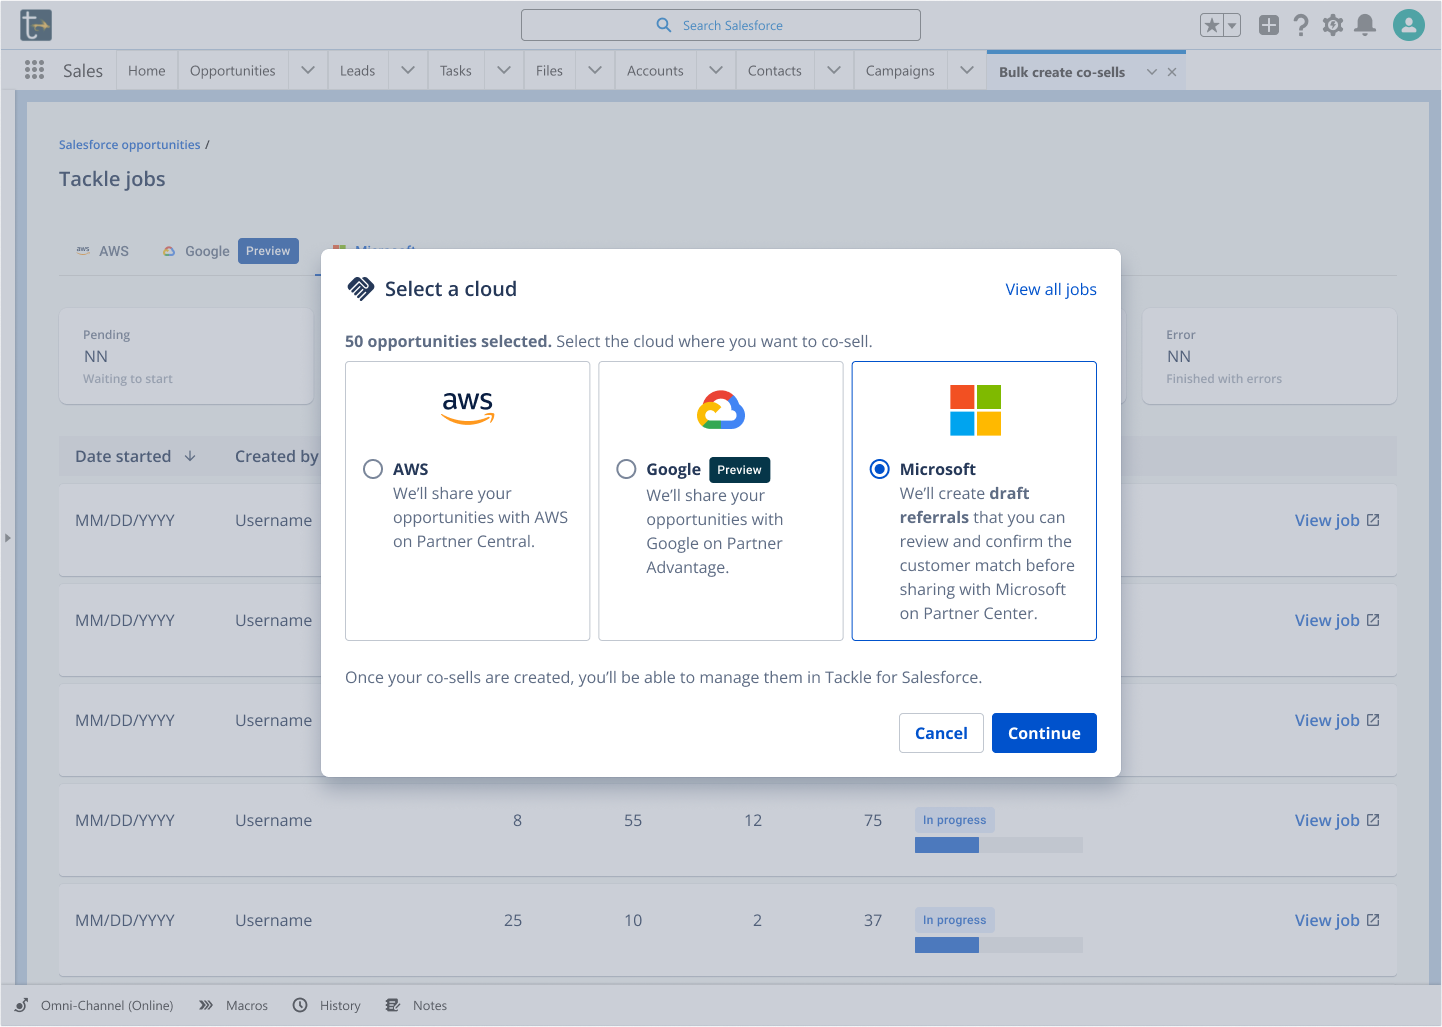Open the help question mark icon
The width and height of the screenshot is (1442, 1027).
tap(1300, 26)
